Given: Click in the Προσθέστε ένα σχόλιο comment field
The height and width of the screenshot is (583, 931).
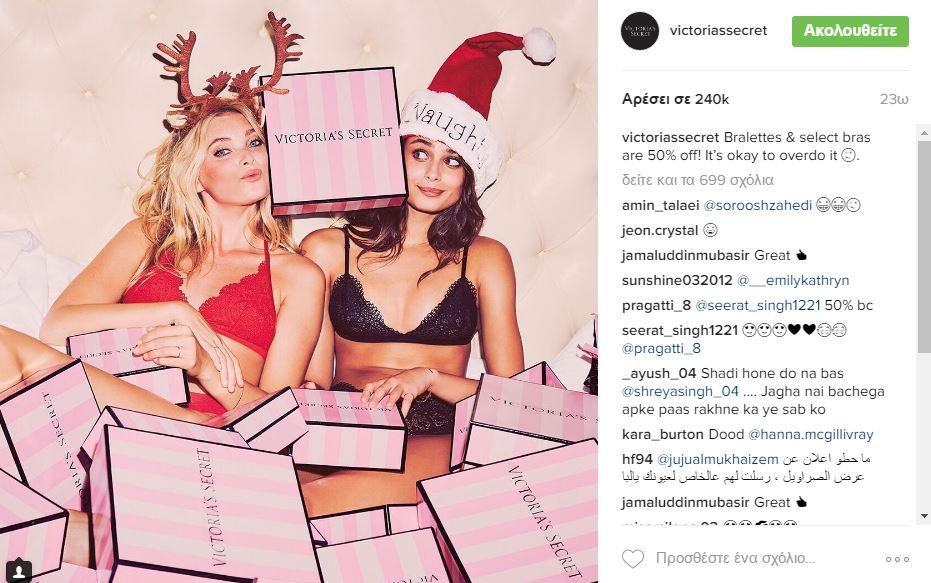Looking at the screenshot, I should pyautogui.click(x=735, y=558).
